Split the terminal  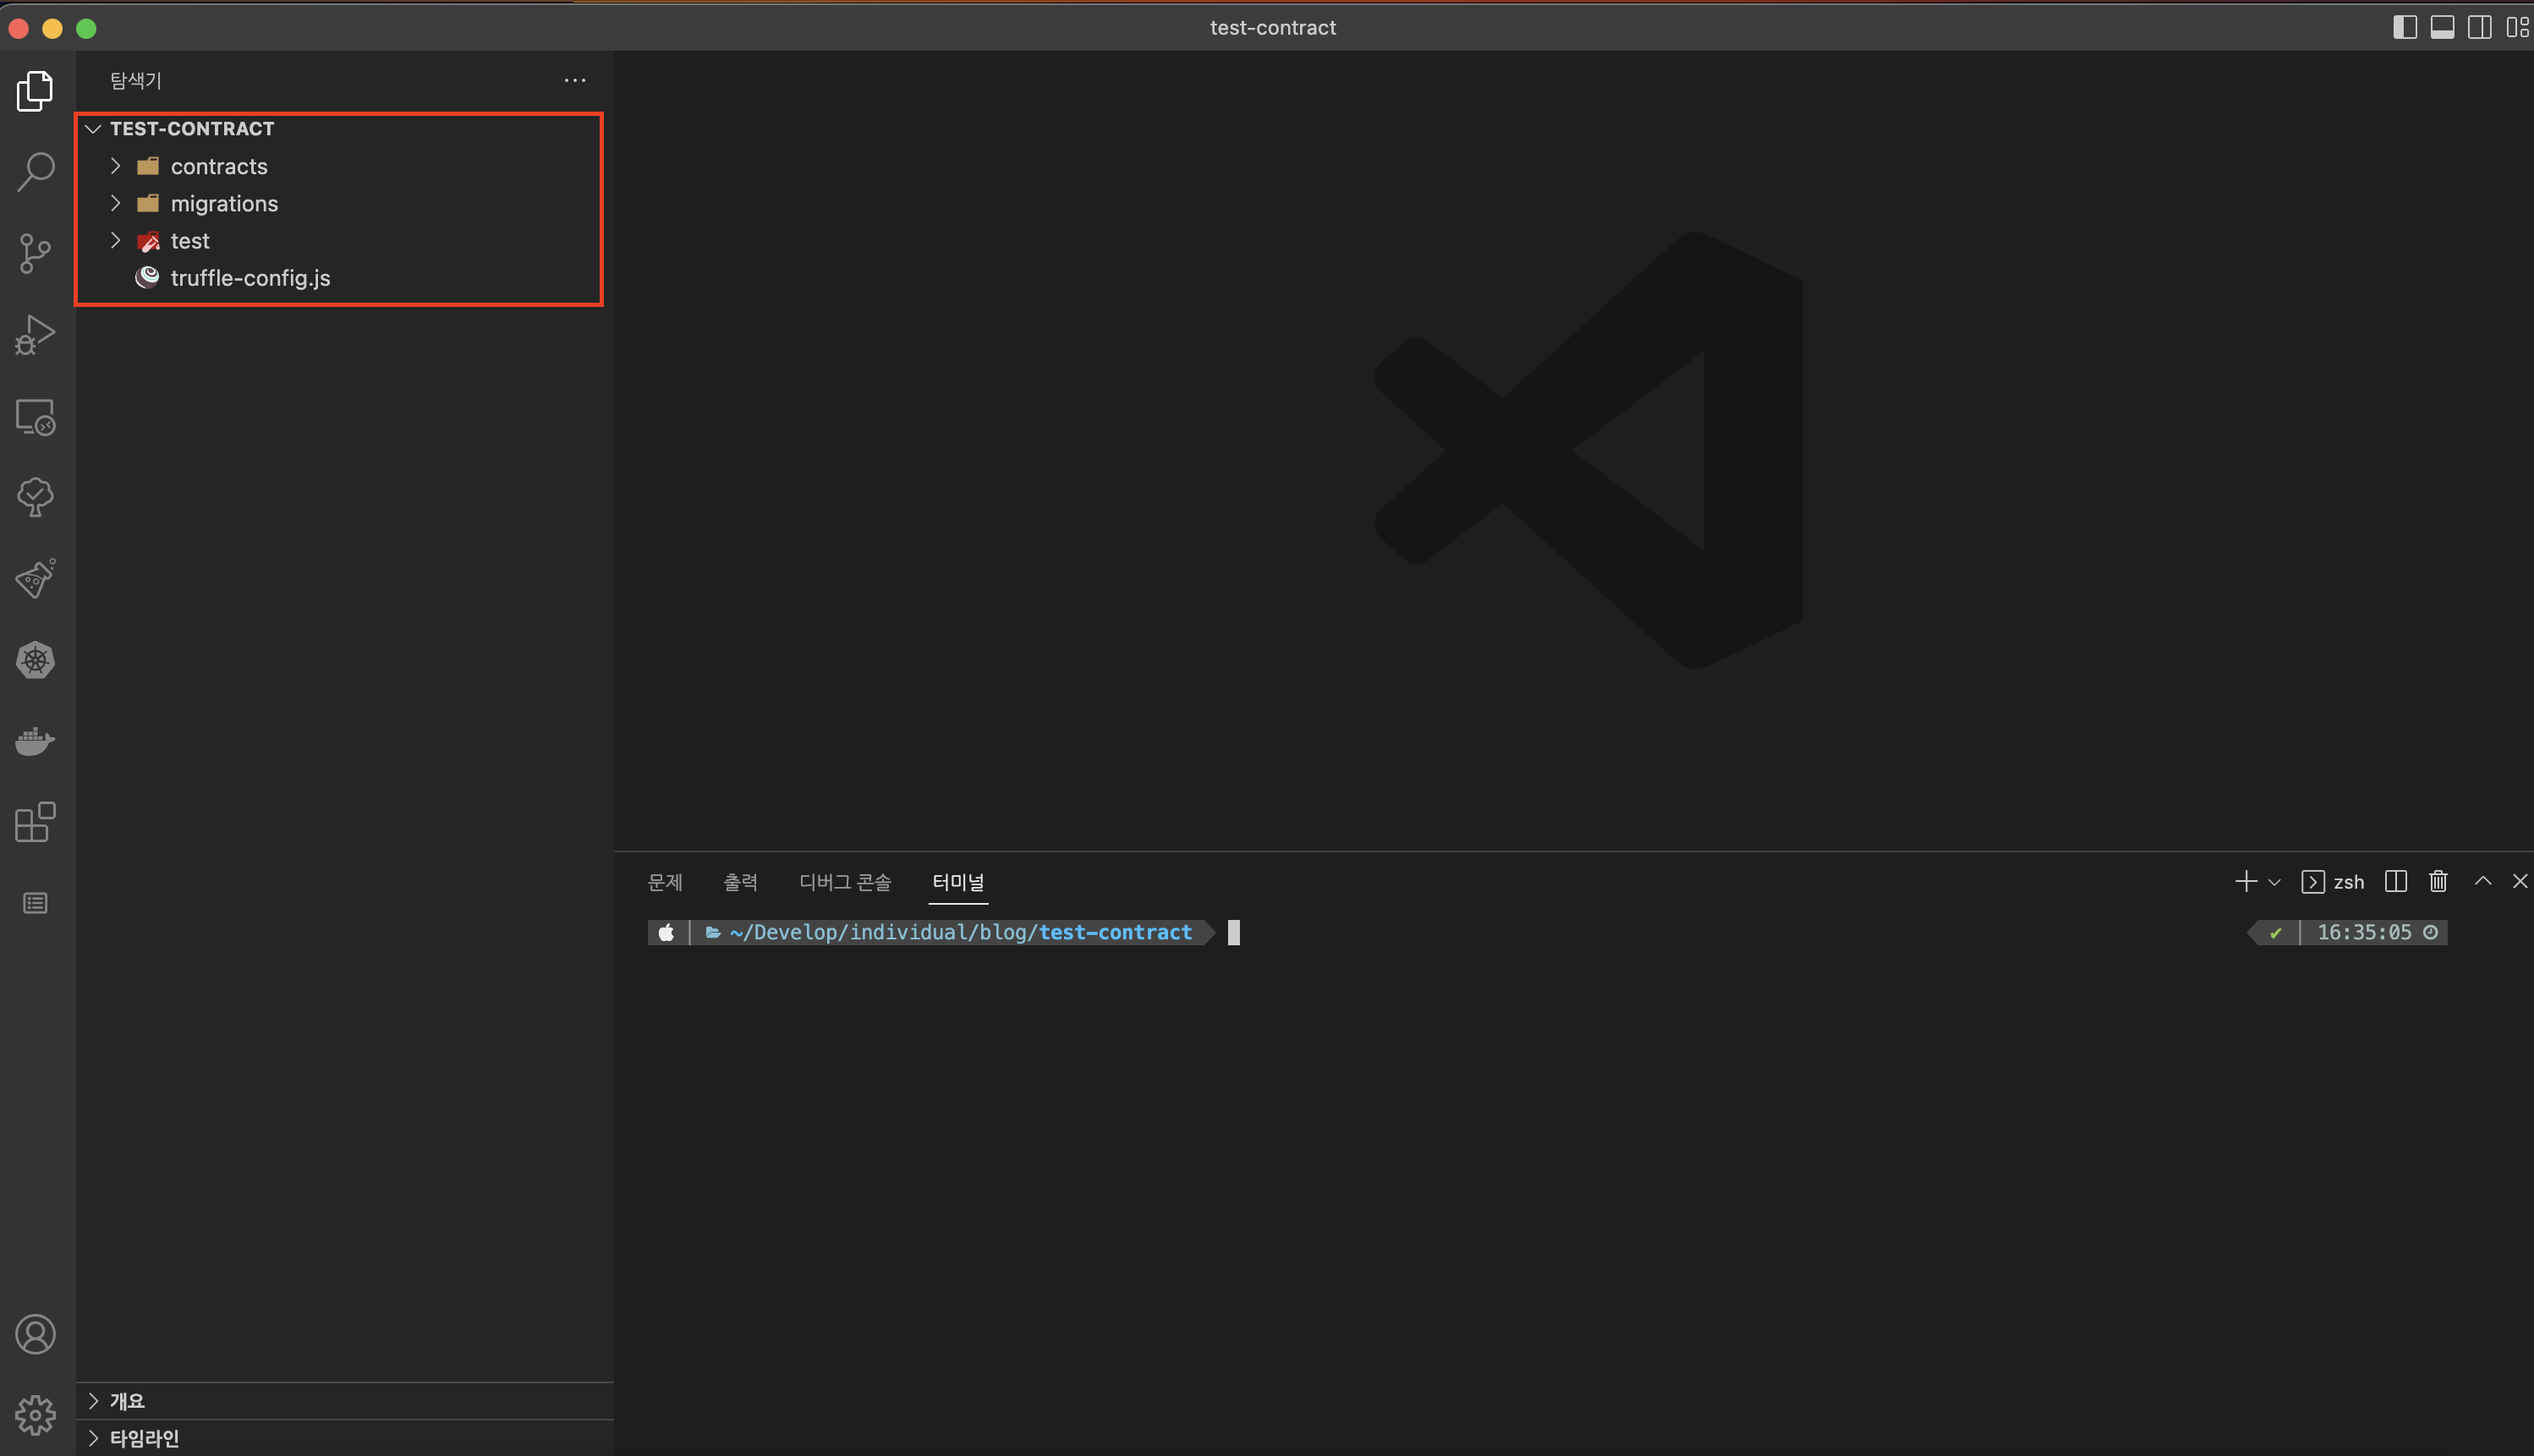tap(2395, 881)
